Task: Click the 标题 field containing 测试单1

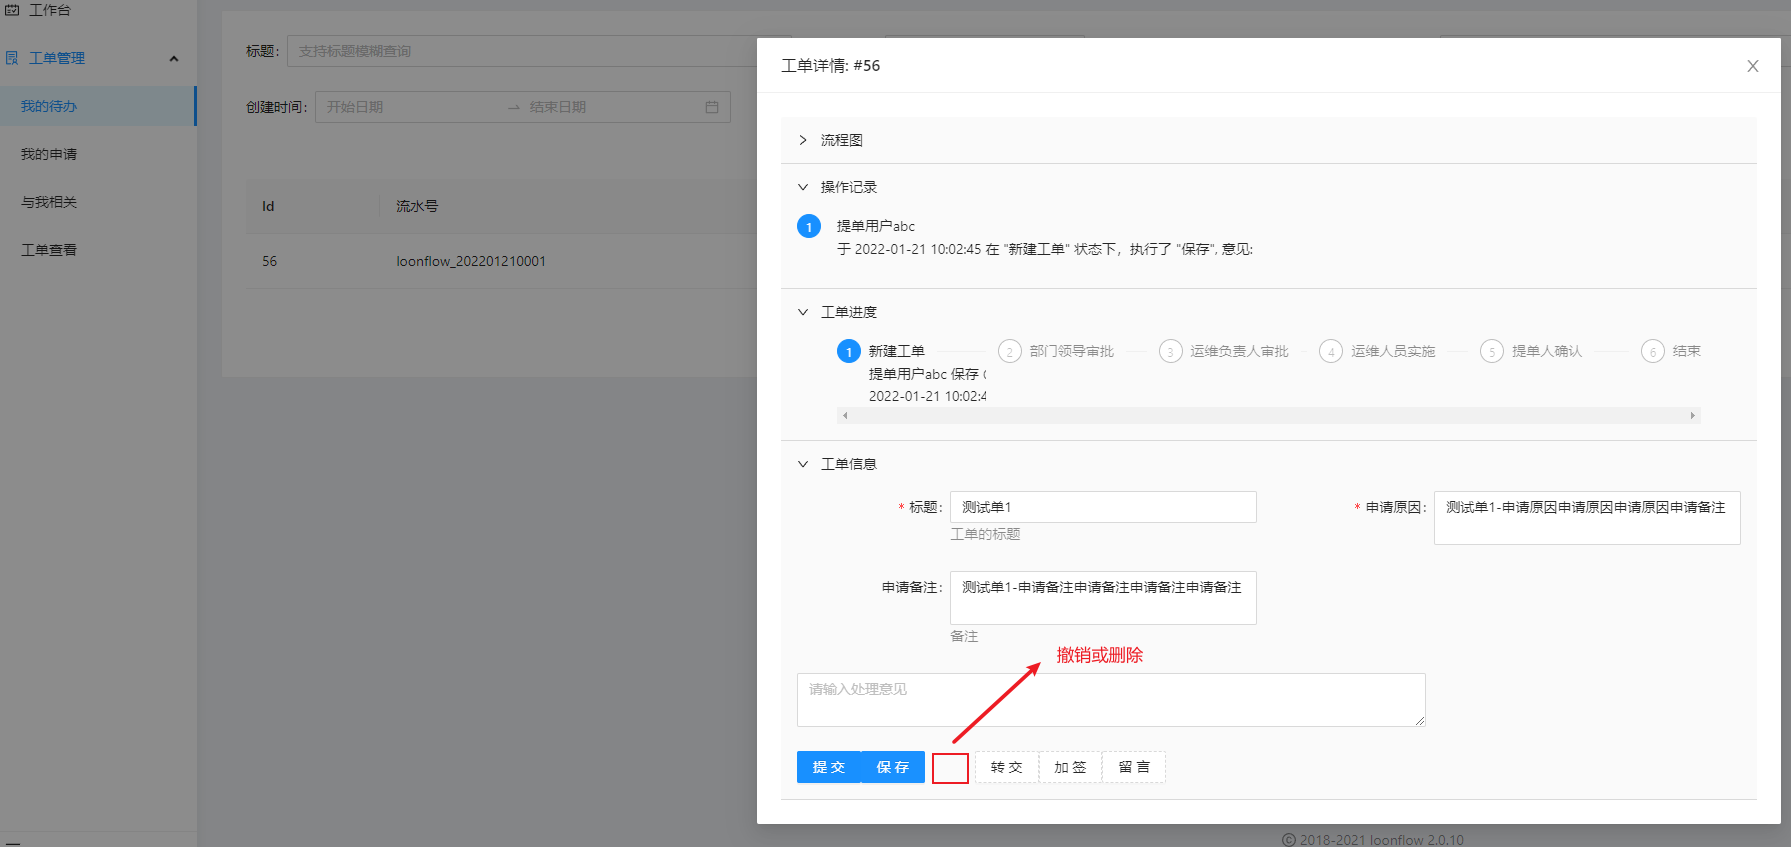Action: click(x=1103, y=507)
